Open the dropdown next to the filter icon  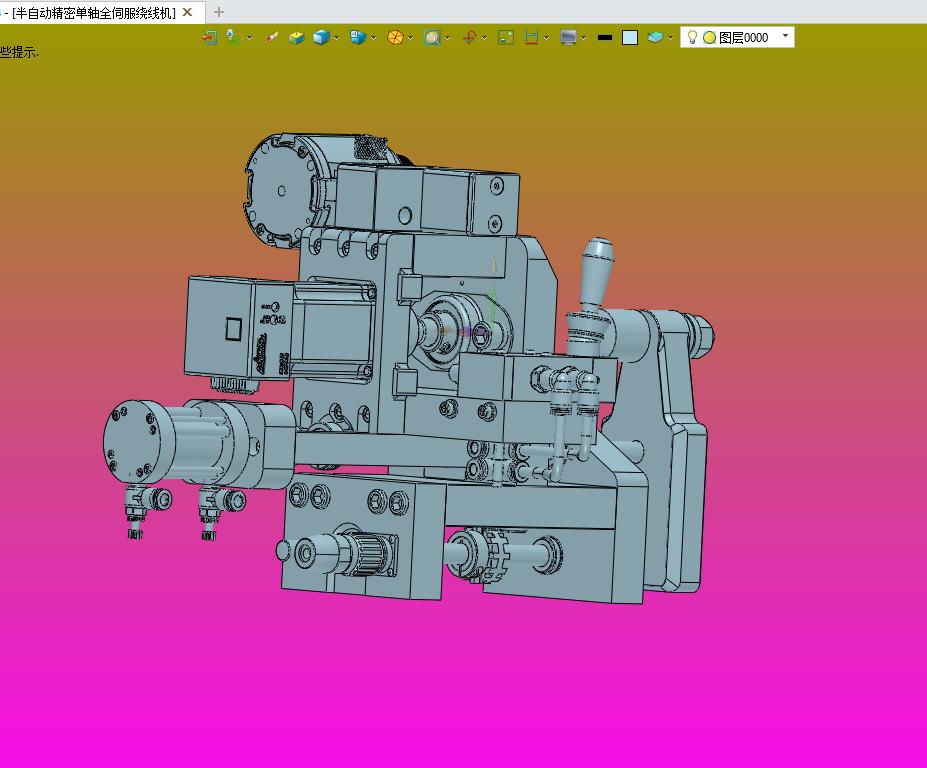(249, 38)
